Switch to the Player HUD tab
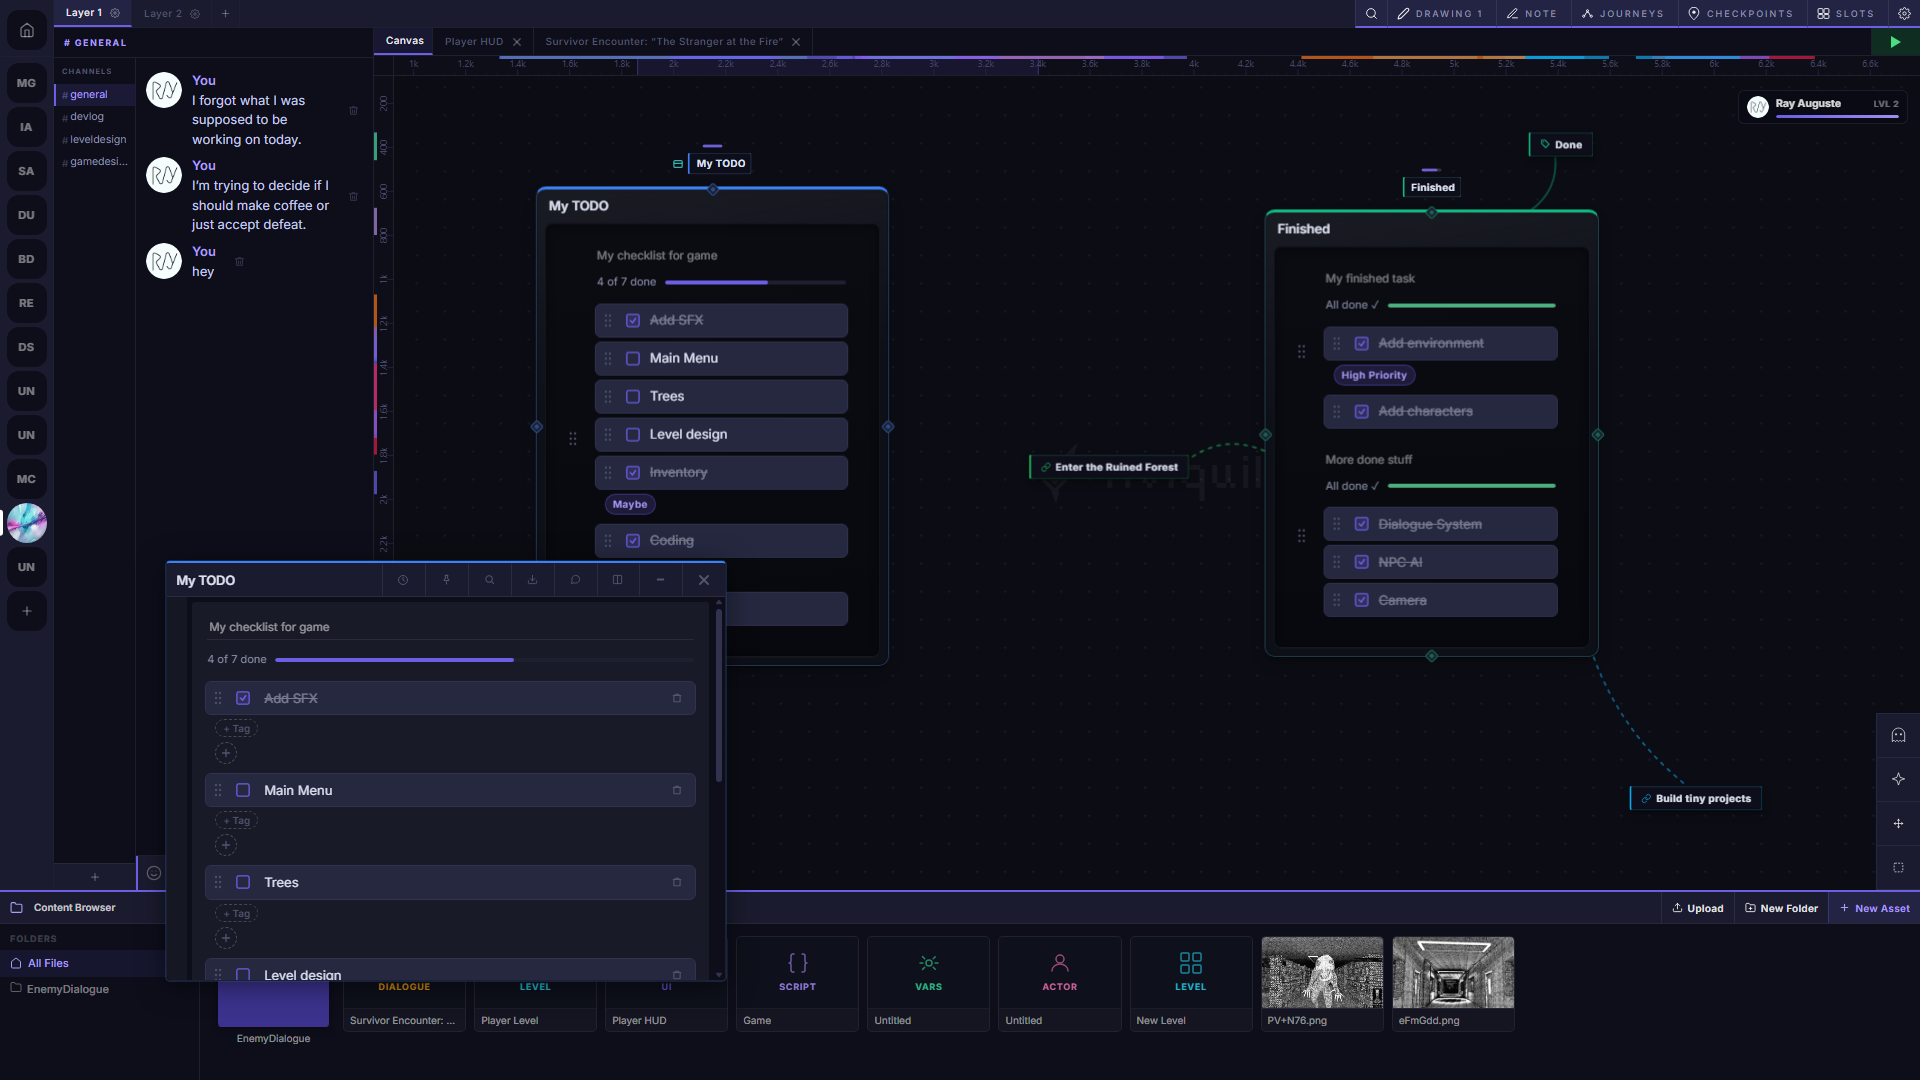This screenshot has width=1920, height=1080. [x=474, y=42]
